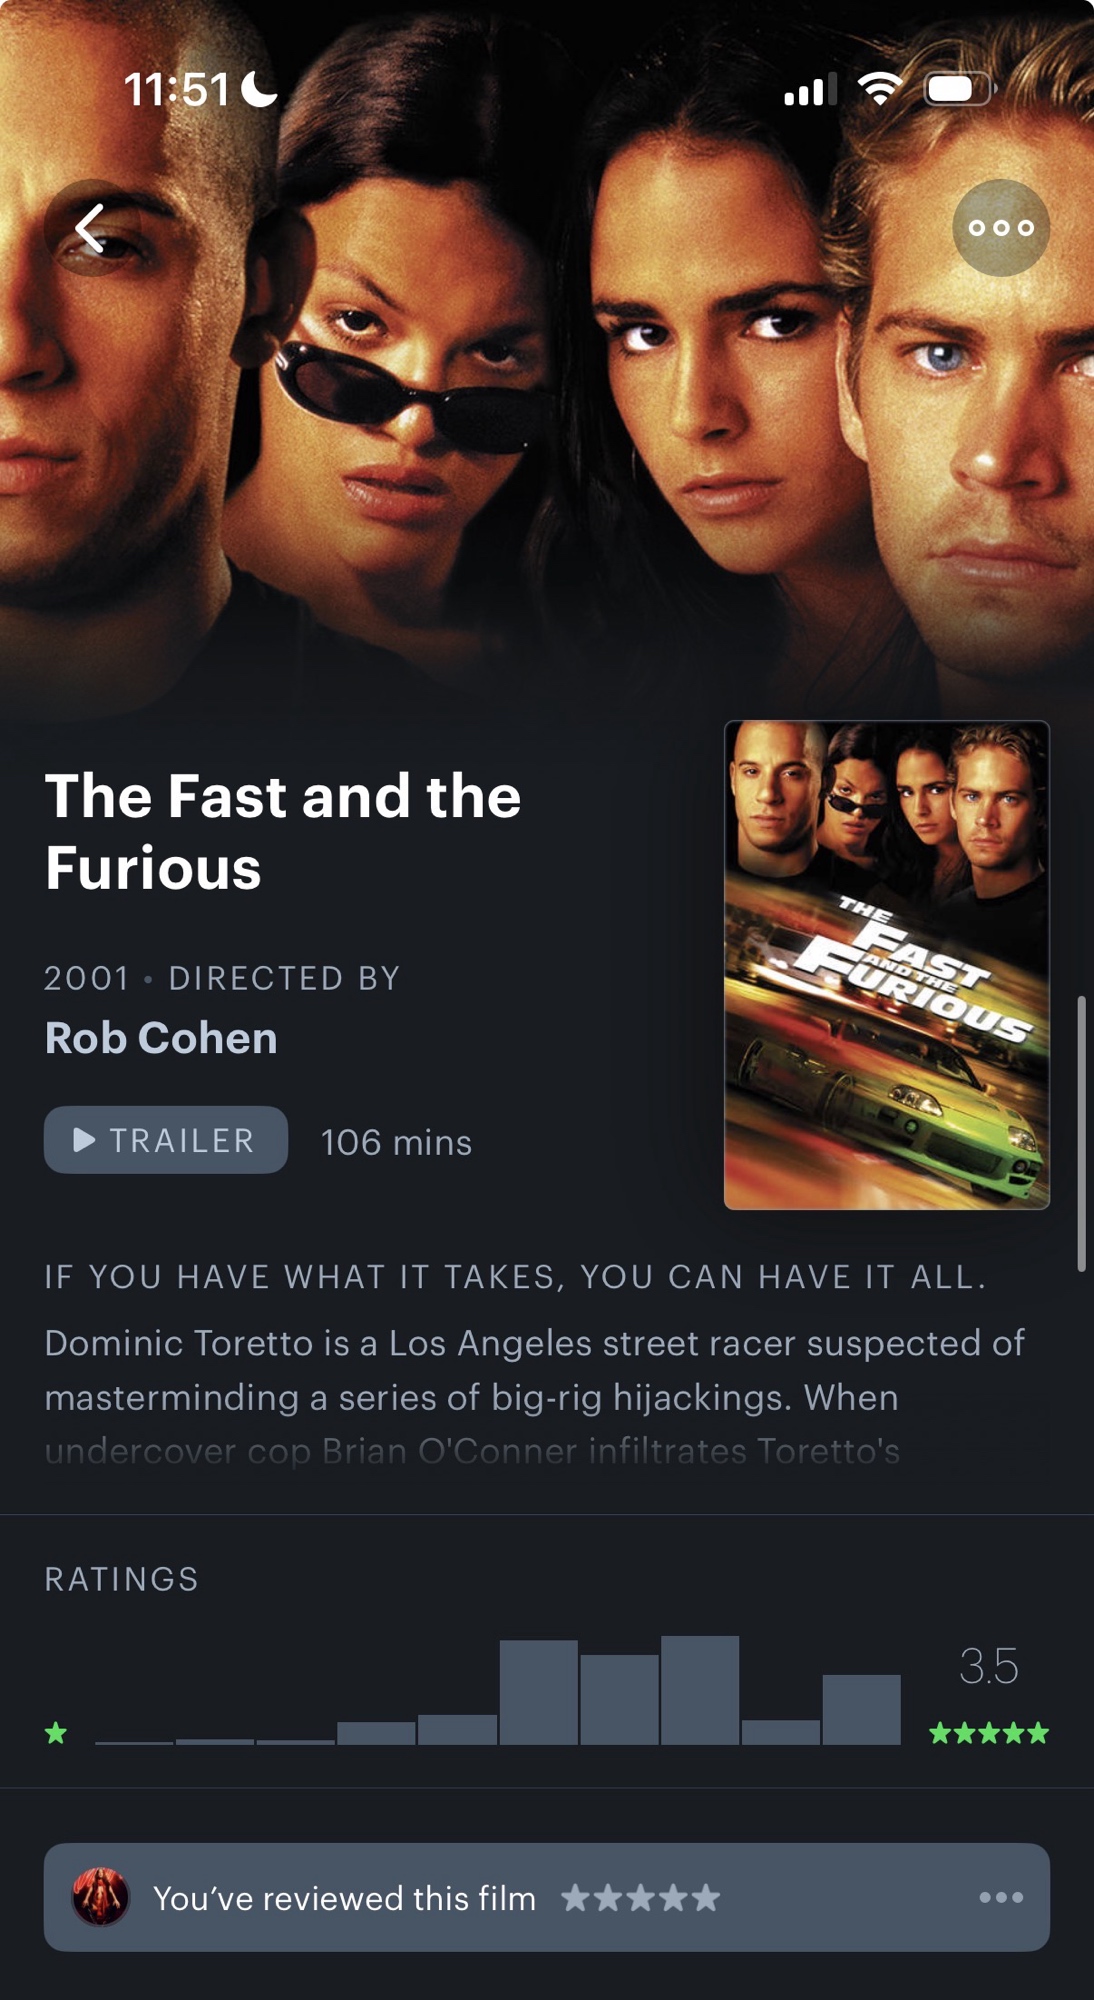The image size is (1094, 2000).
Task: Tap the gray review star rating
Action: click(641, 1897)
